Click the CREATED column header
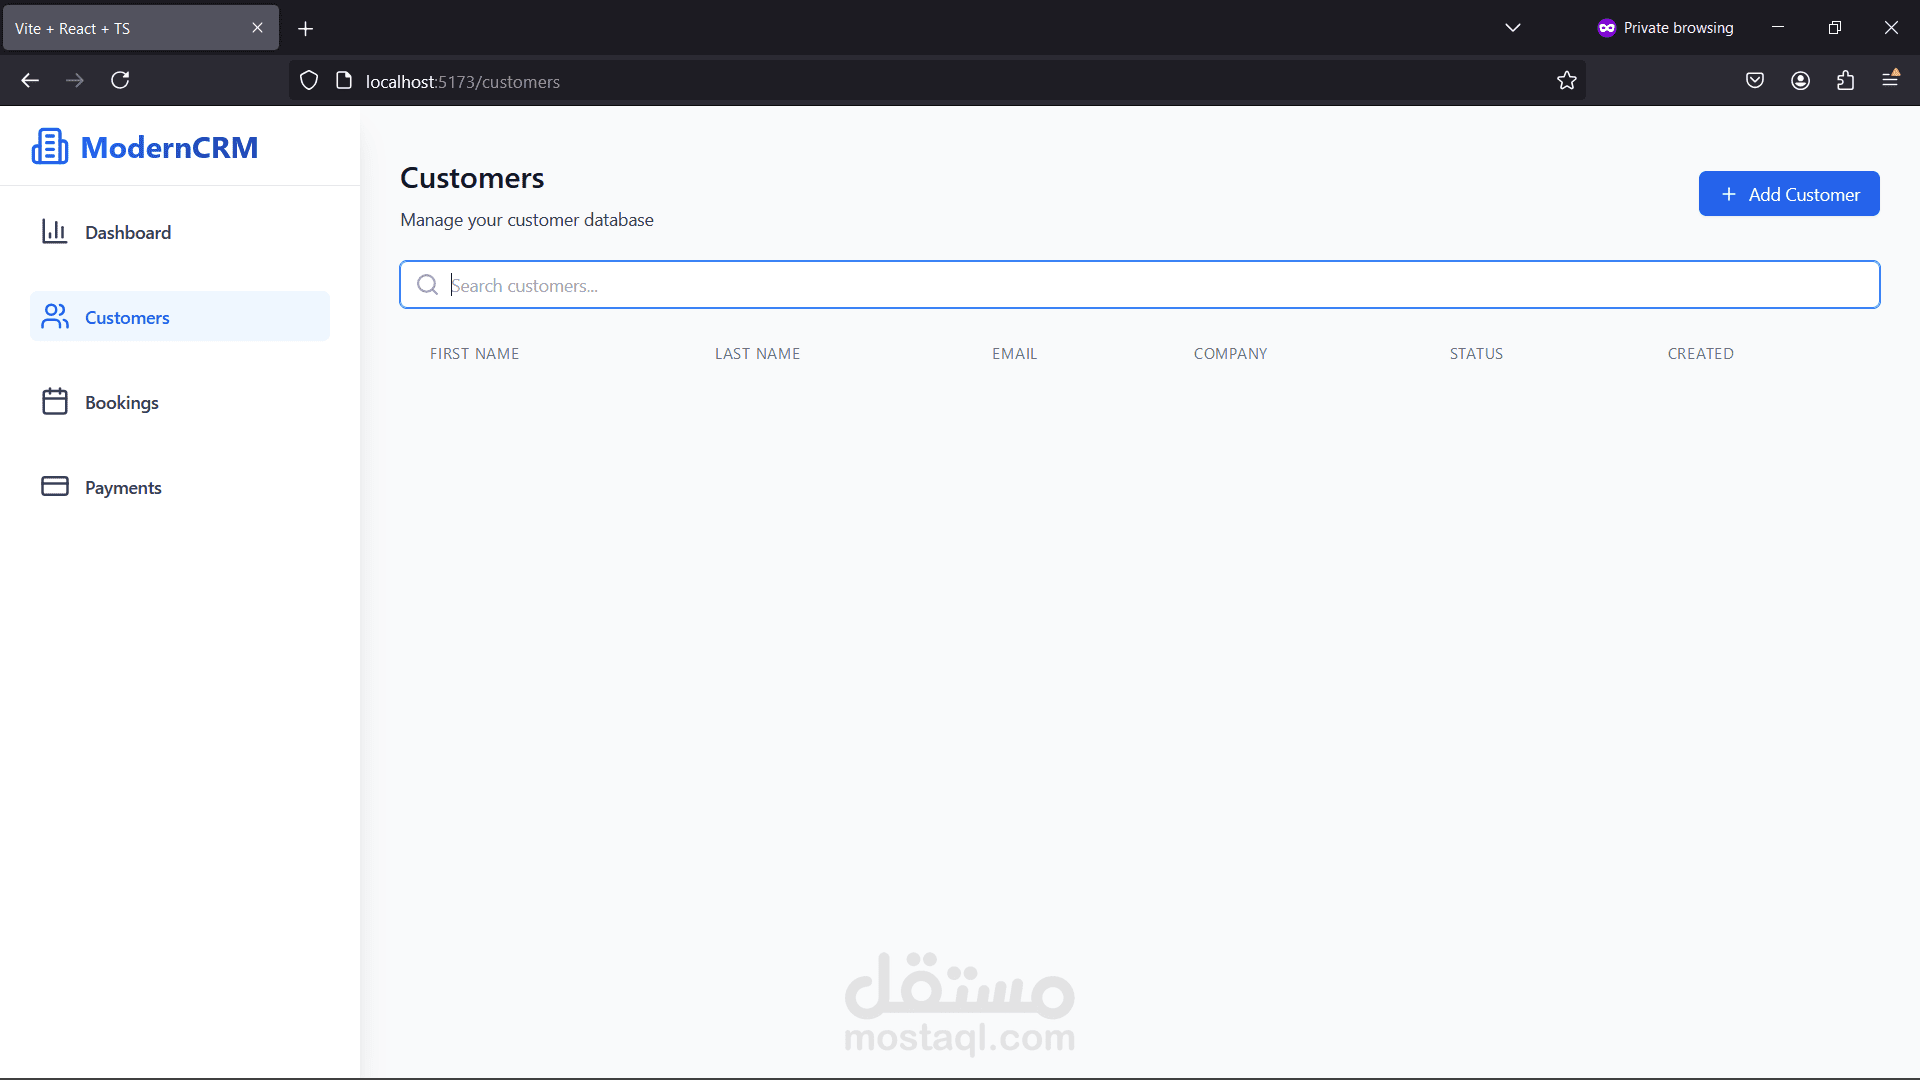The height and width of the screenshot is (1080, 1920). pyautogui.click(x=1700, y=354)
